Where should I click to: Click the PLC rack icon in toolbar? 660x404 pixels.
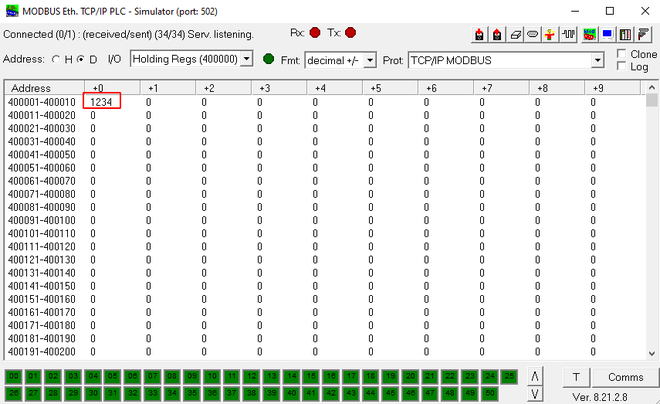click(625, 34)
